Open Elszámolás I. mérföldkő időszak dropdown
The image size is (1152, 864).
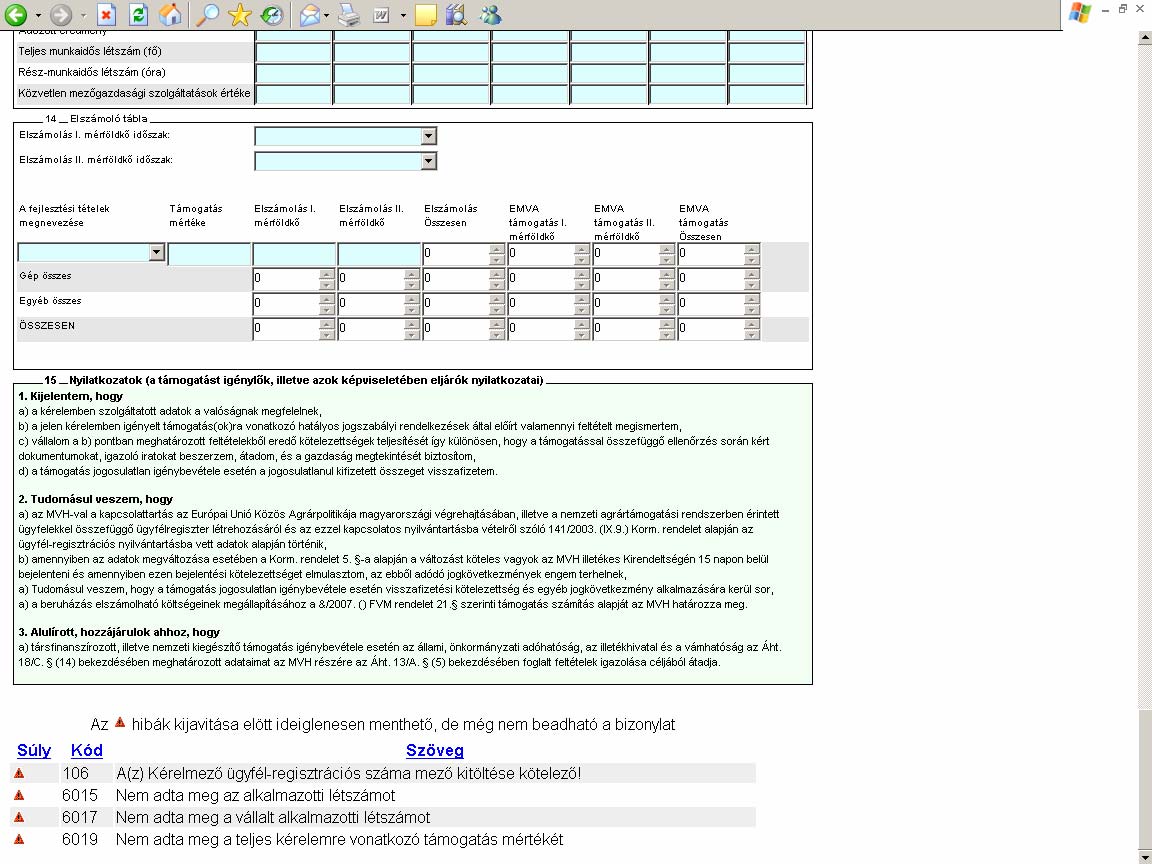pos(429,136)
